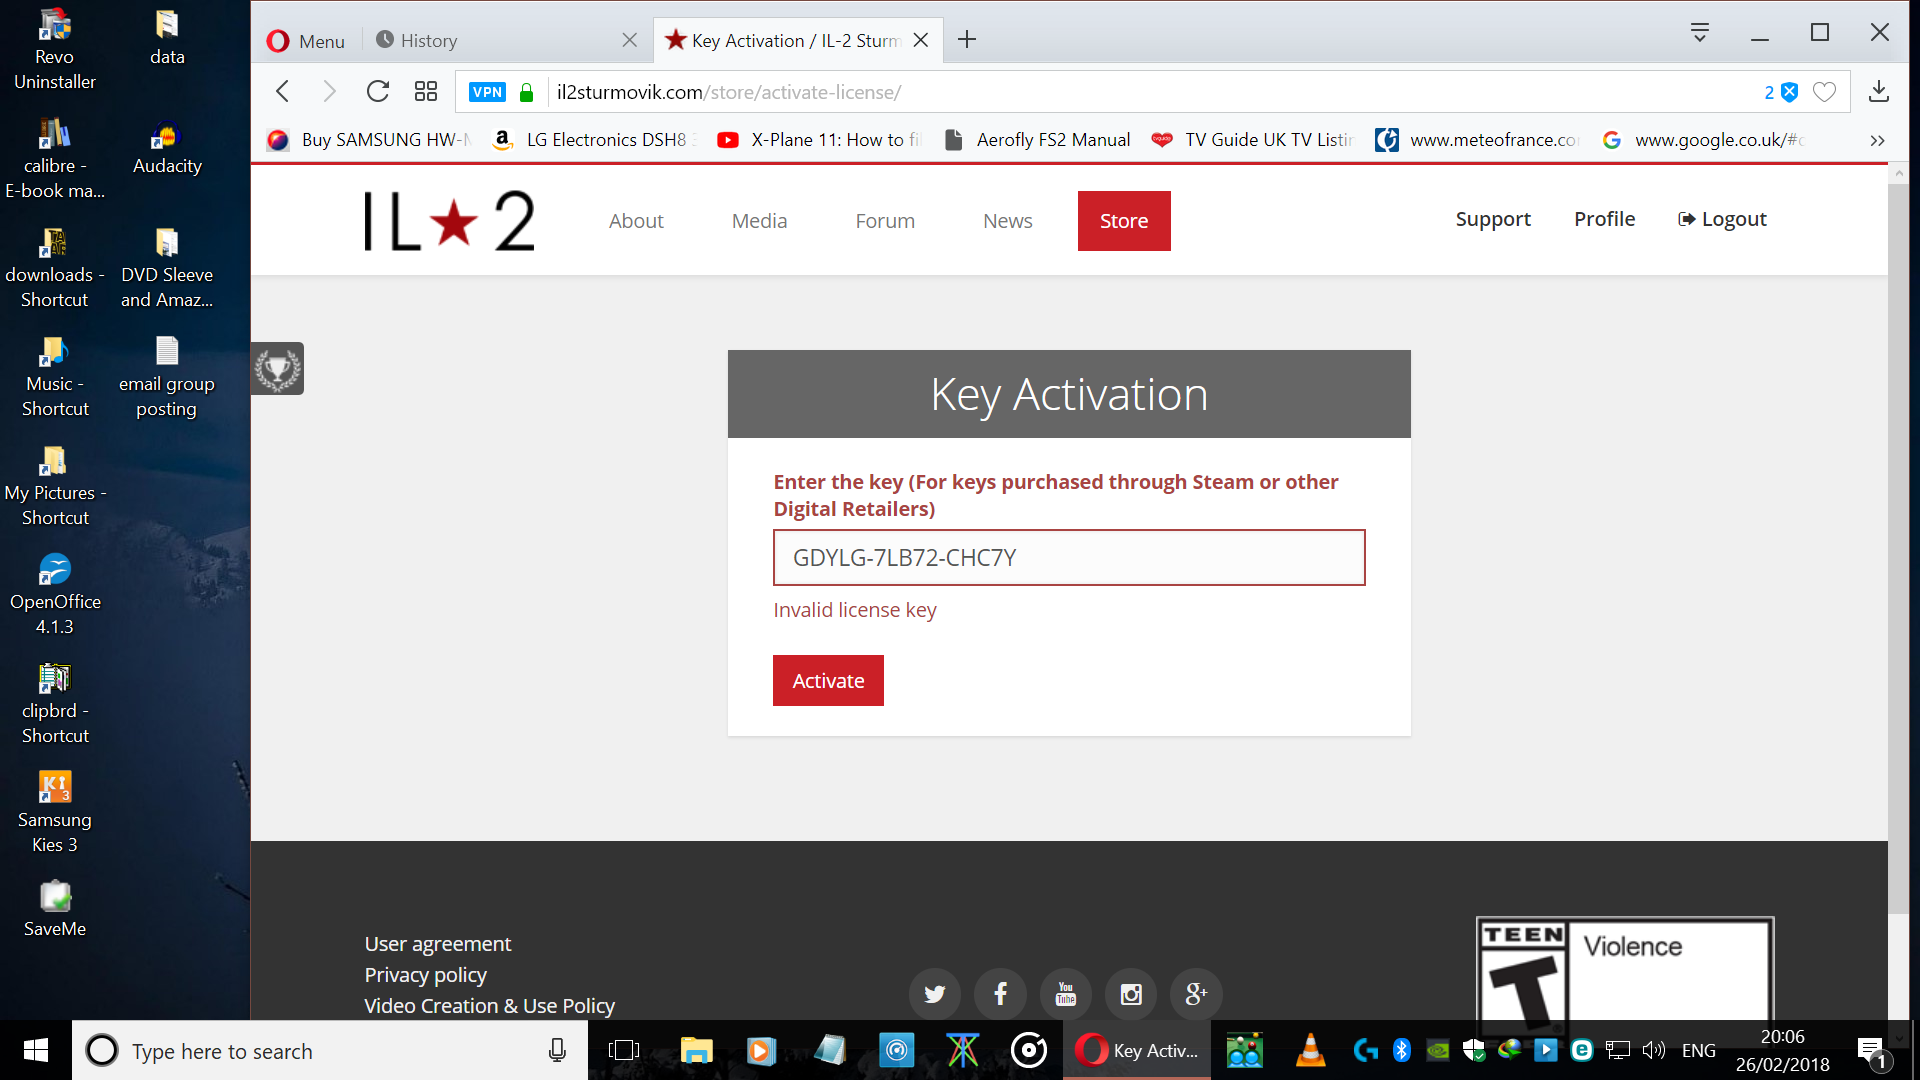
Task: Open X-Plane 11 YouTube bookmark
Action: coord(820,140)
